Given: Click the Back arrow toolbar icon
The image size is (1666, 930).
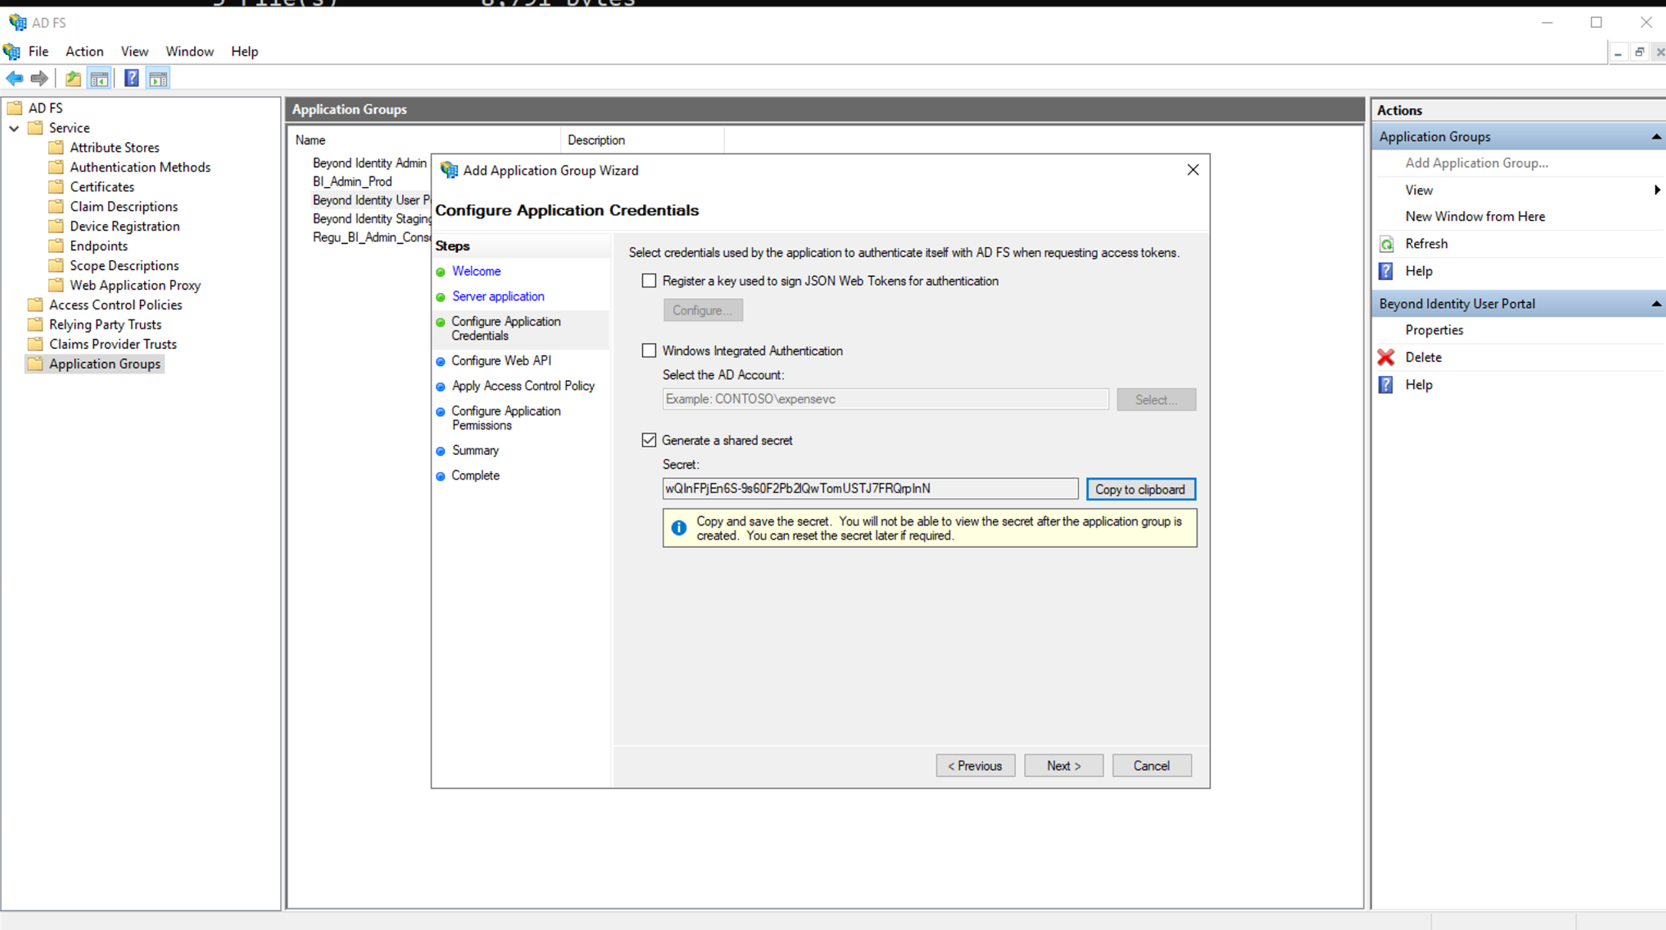Looking at the screenshot, I should pos(15,78).
